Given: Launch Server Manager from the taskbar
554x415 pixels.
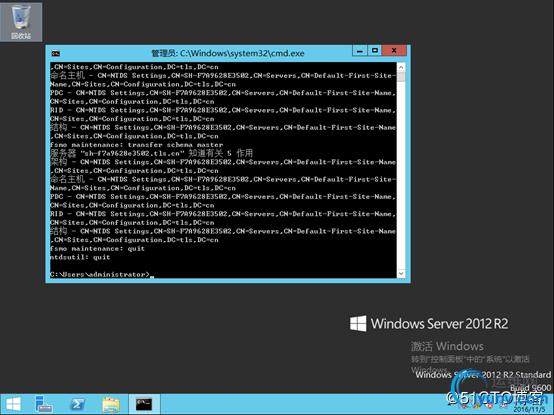Looking at the screenshot, I should pos(44,404).
